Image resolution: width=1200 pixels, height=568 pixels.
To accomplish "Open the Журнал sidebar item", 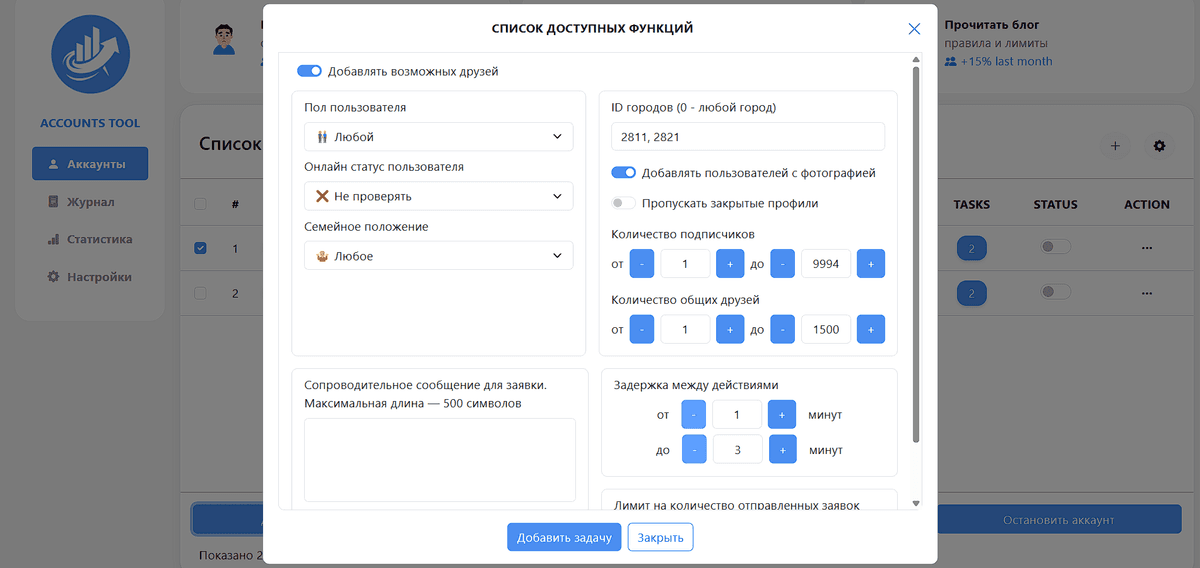I will pyautogui.click(x=90, y=202).
